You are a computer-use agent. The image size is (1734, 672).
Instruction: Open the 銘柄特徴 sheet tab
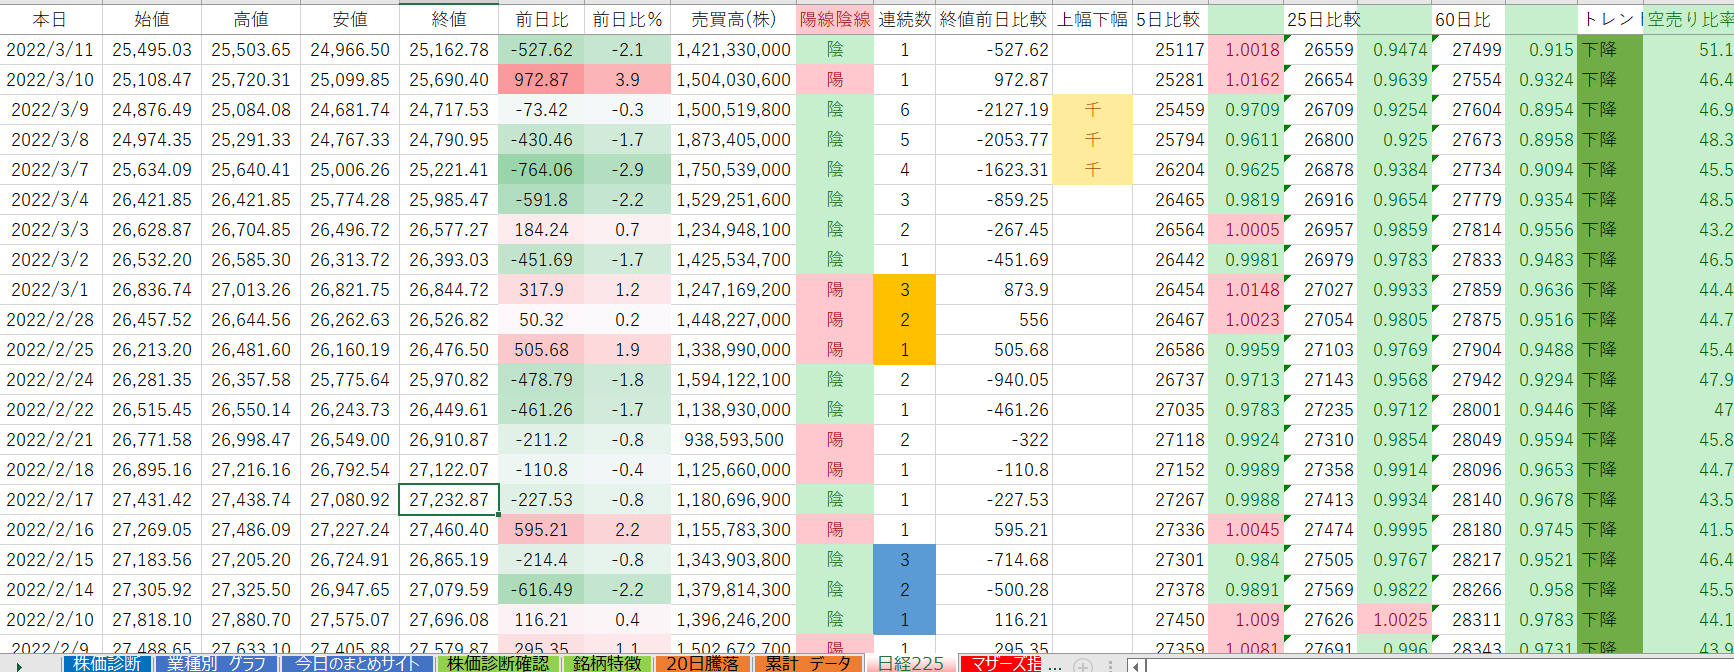[x=607, y=663]
